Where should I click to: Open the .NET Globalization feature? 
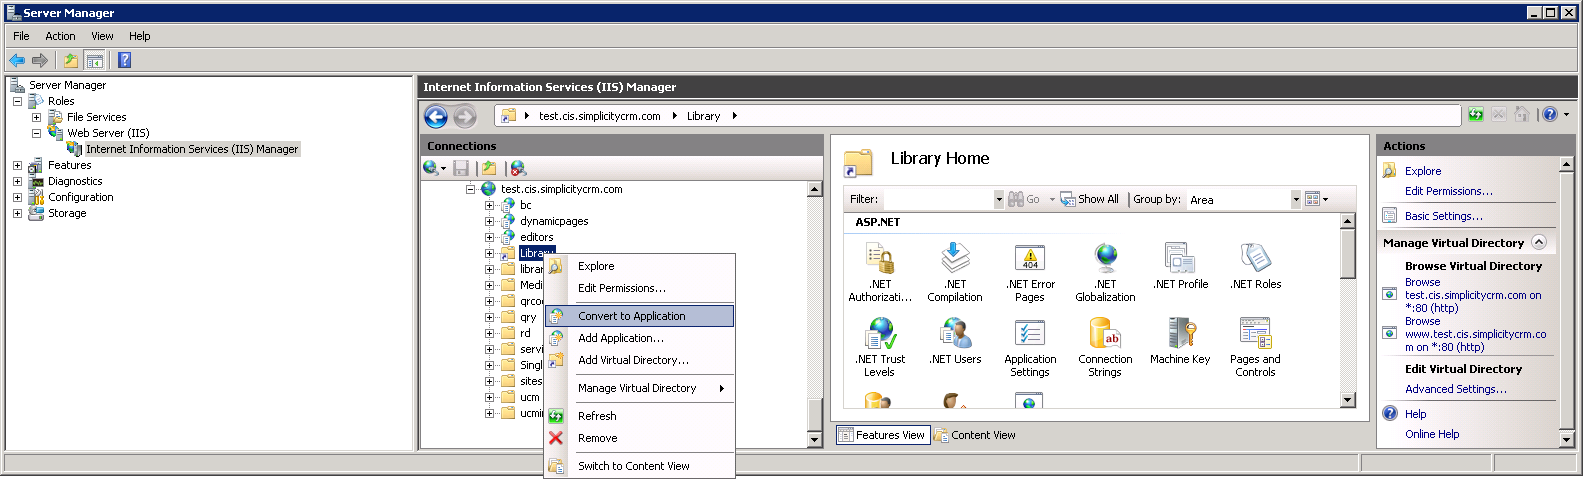coord(1105,272)
